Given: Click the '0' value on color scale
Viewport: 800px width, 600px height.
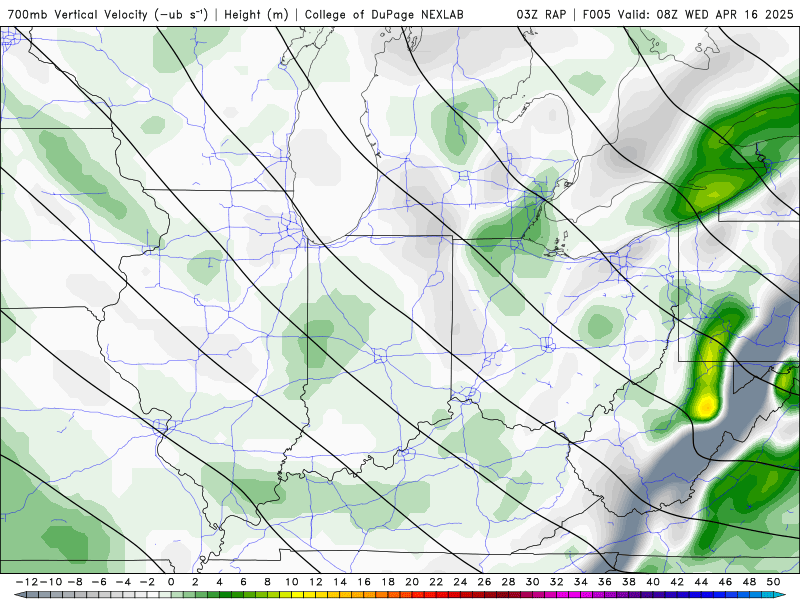Looking at the screenshot, I should coord(171,582).
